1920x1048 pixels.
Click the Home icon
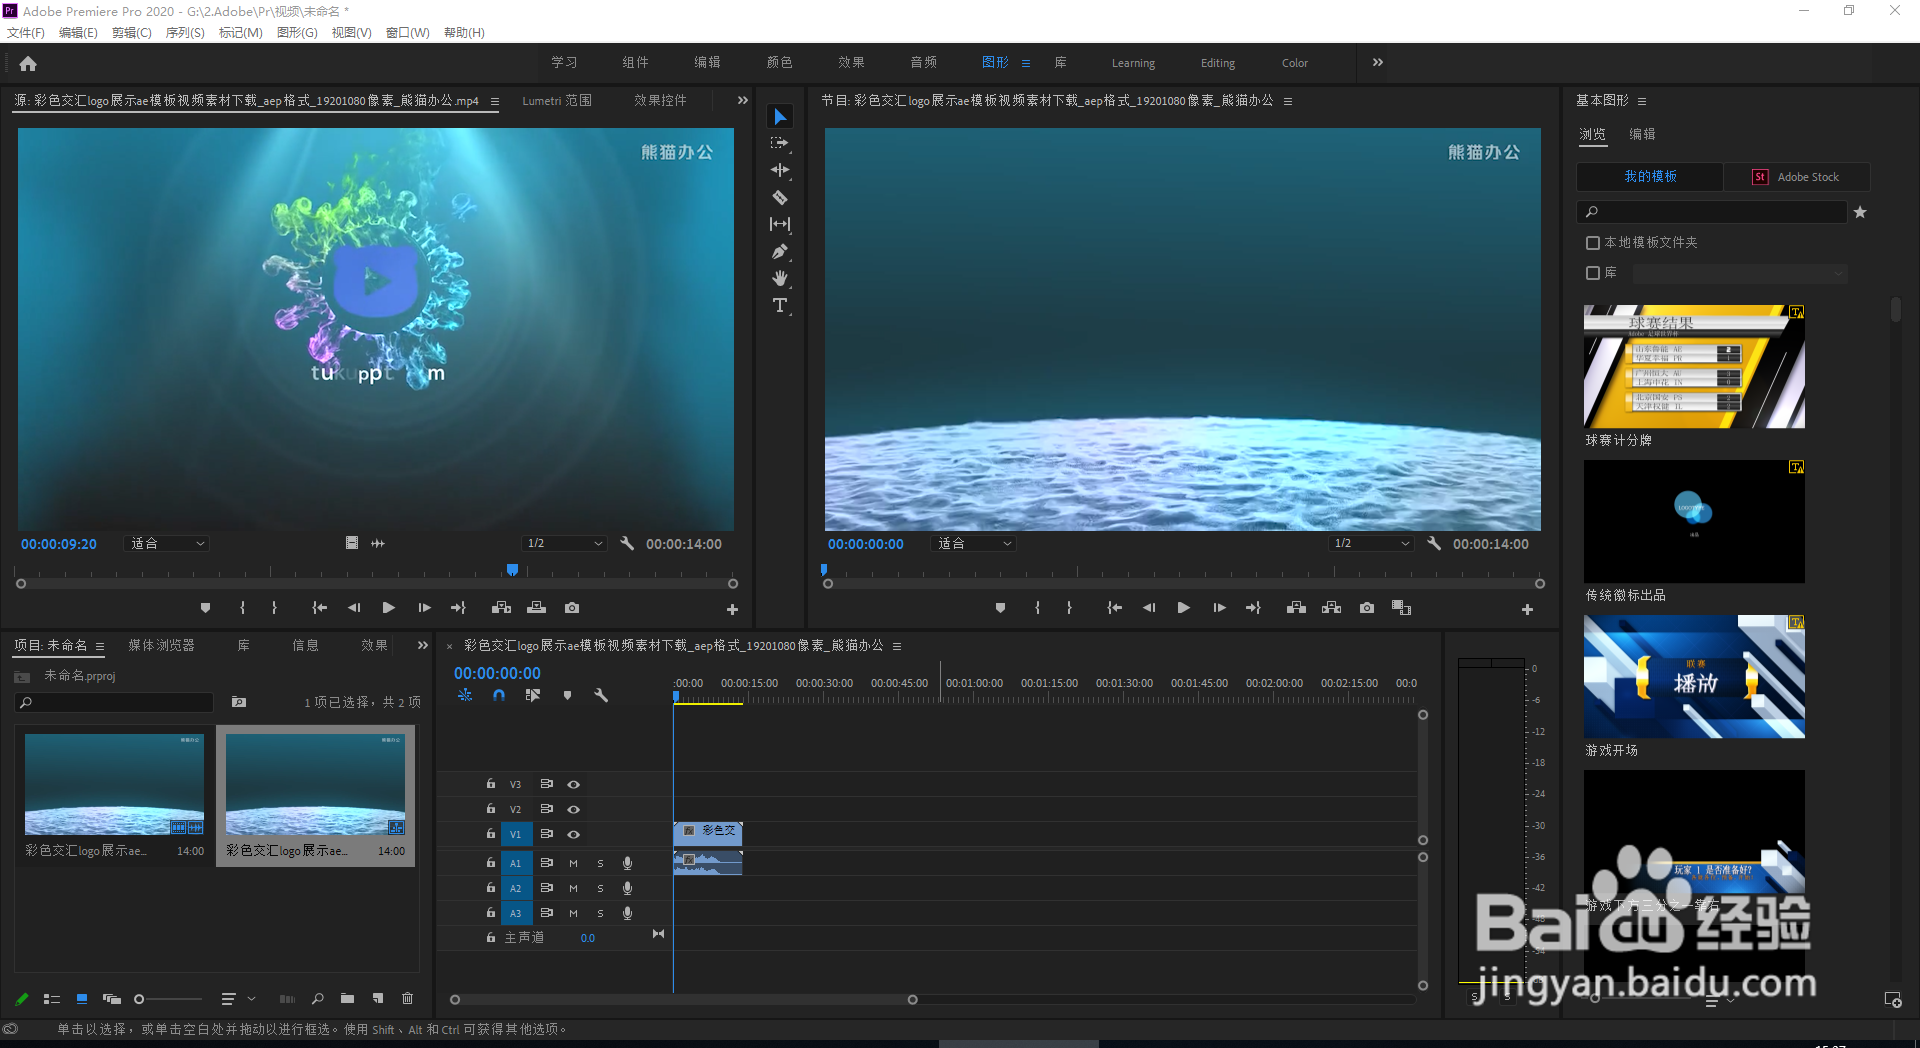point(28,64)
